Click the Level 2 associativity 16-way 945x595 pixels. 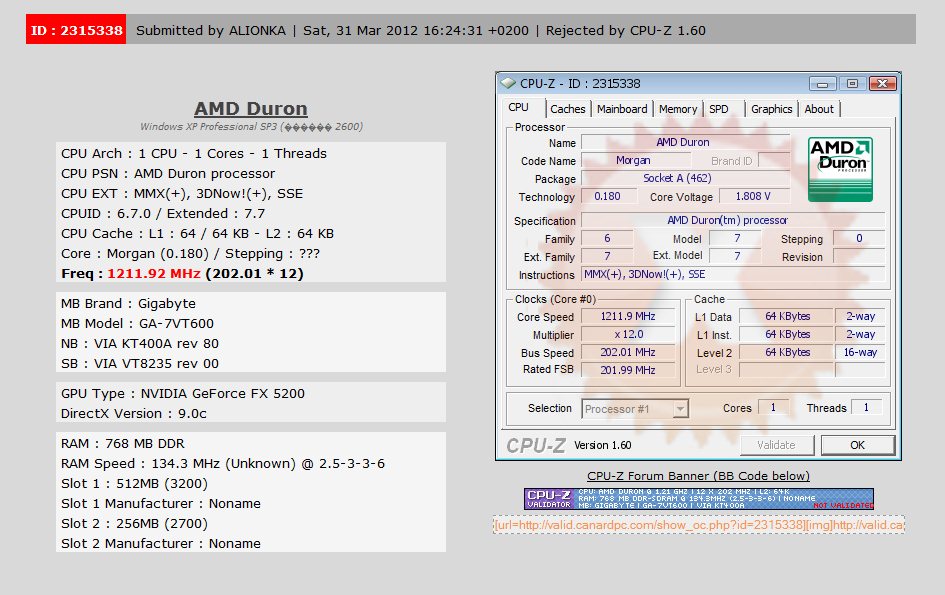(860, 353)
